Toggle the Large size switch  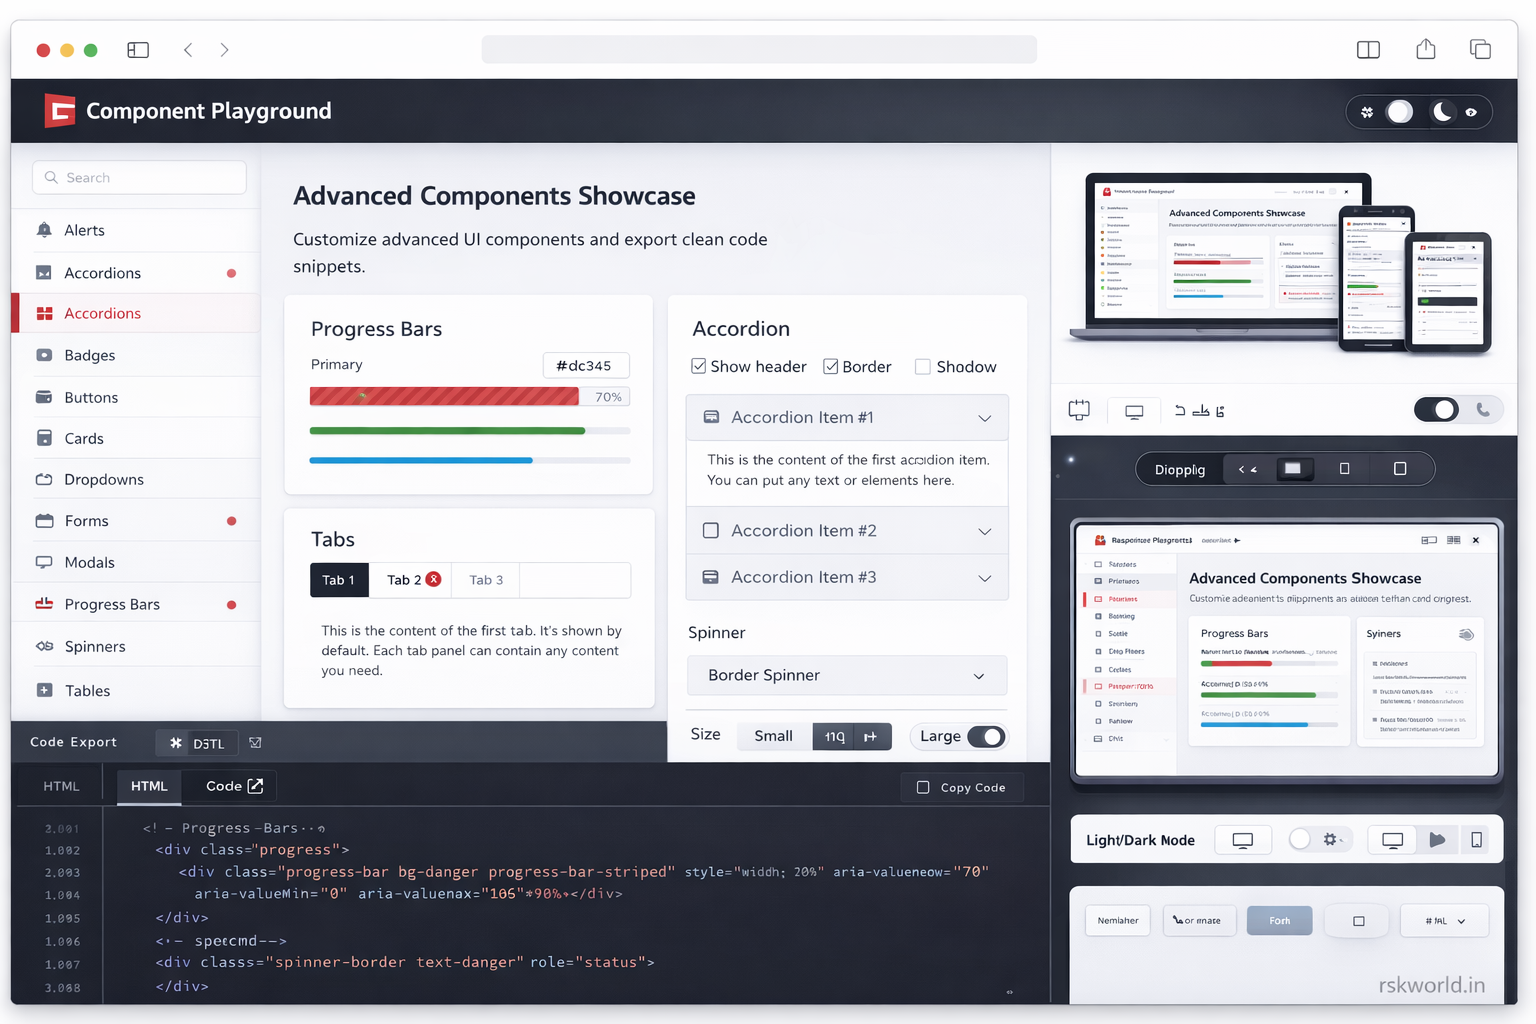pyautogui.click(x=986, y=736)
